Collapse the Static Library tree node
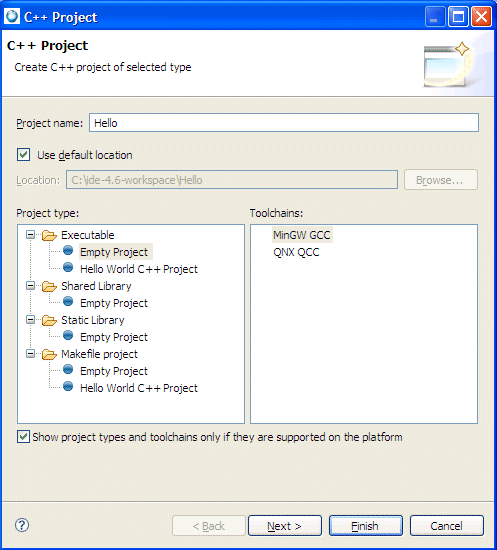The width and height of the screenshot is (497, 550). [x=31, y=320]
